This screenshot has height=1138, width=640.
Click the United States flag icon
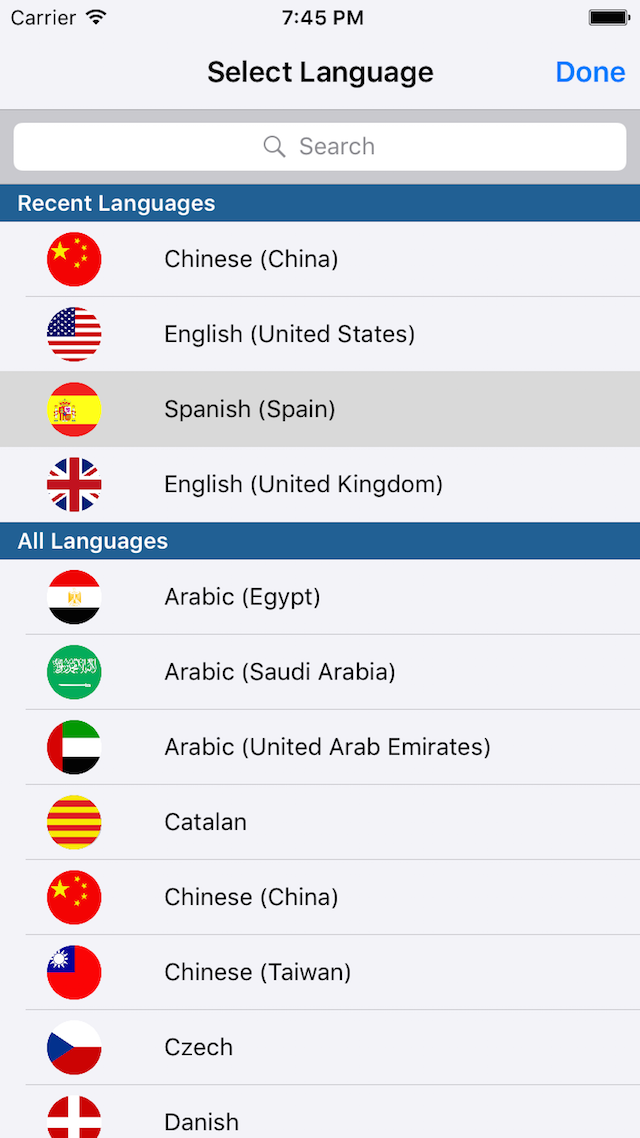pyautogui.click(x=73, y=334)
